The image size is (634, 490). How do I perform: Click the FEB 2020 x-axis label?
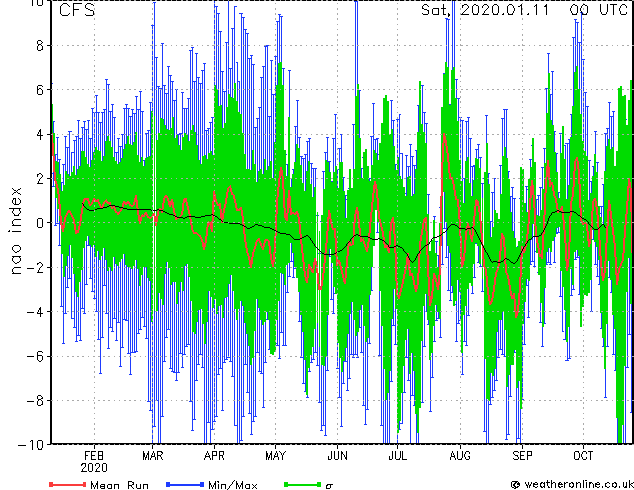94,462
